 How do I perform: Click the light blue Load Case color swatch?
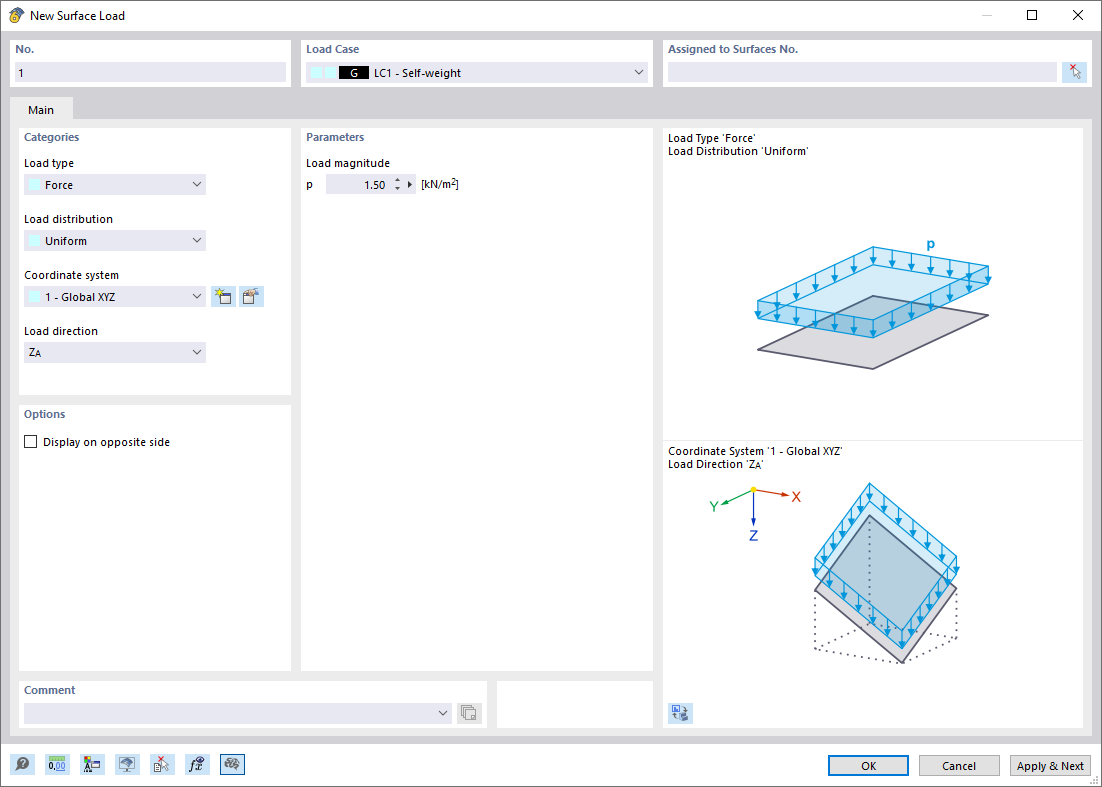point(316,72)
